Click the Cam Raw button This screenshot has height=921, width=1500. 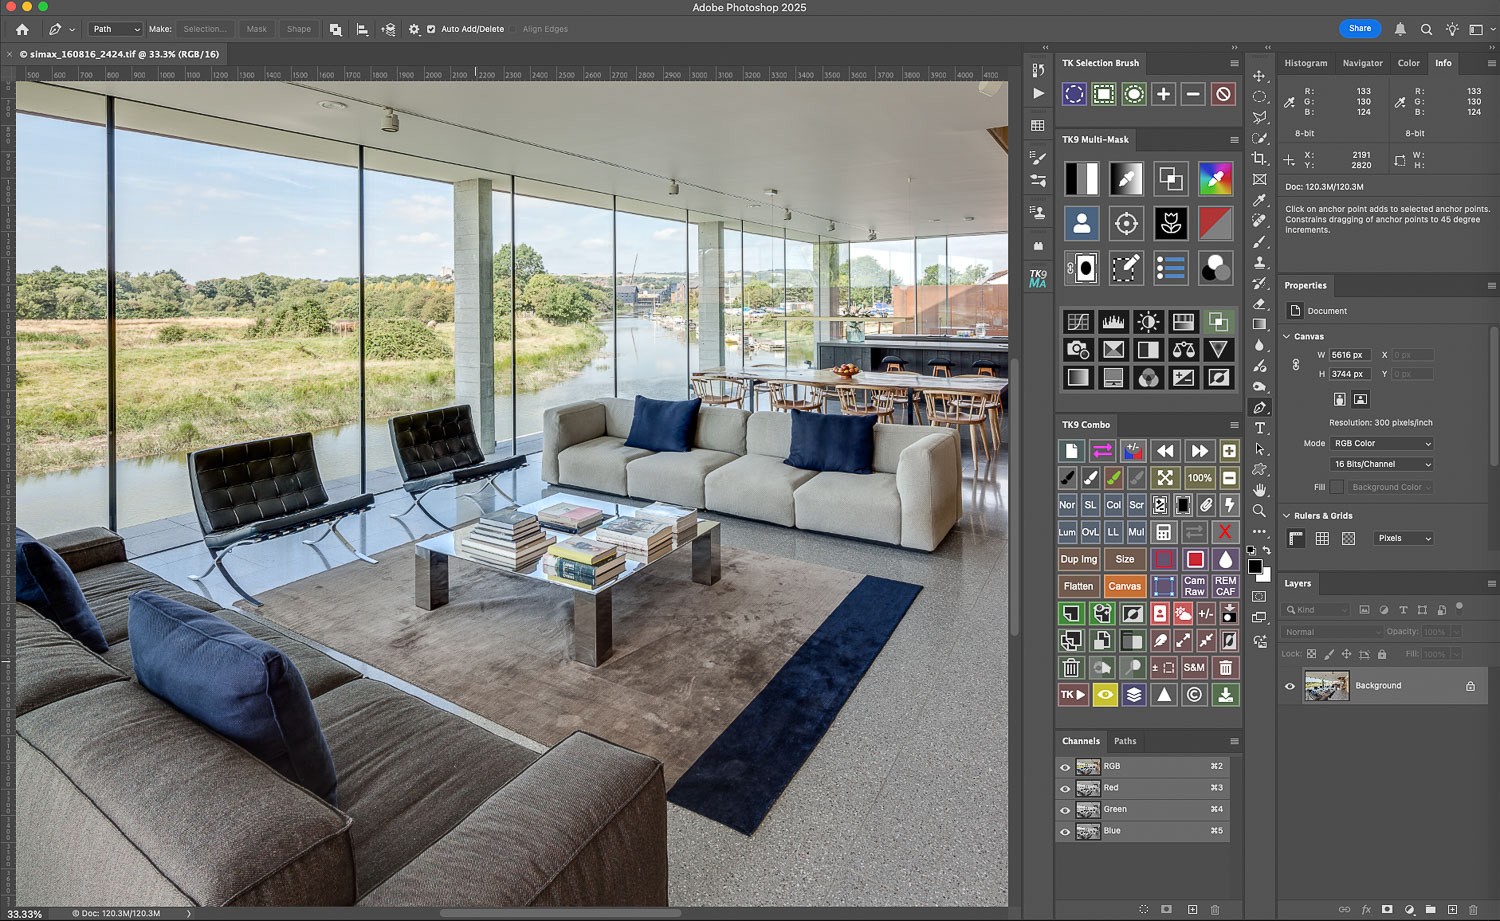(1195, 586)
